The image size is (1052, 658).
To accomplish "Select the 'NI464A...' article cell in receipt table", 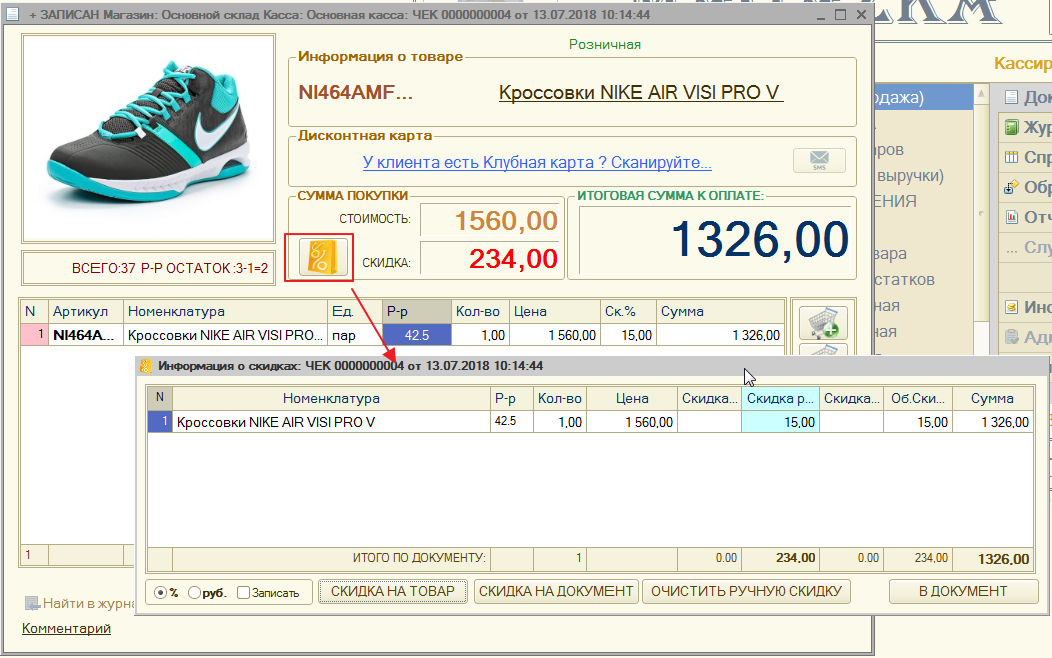I will [x=86, y=335].
